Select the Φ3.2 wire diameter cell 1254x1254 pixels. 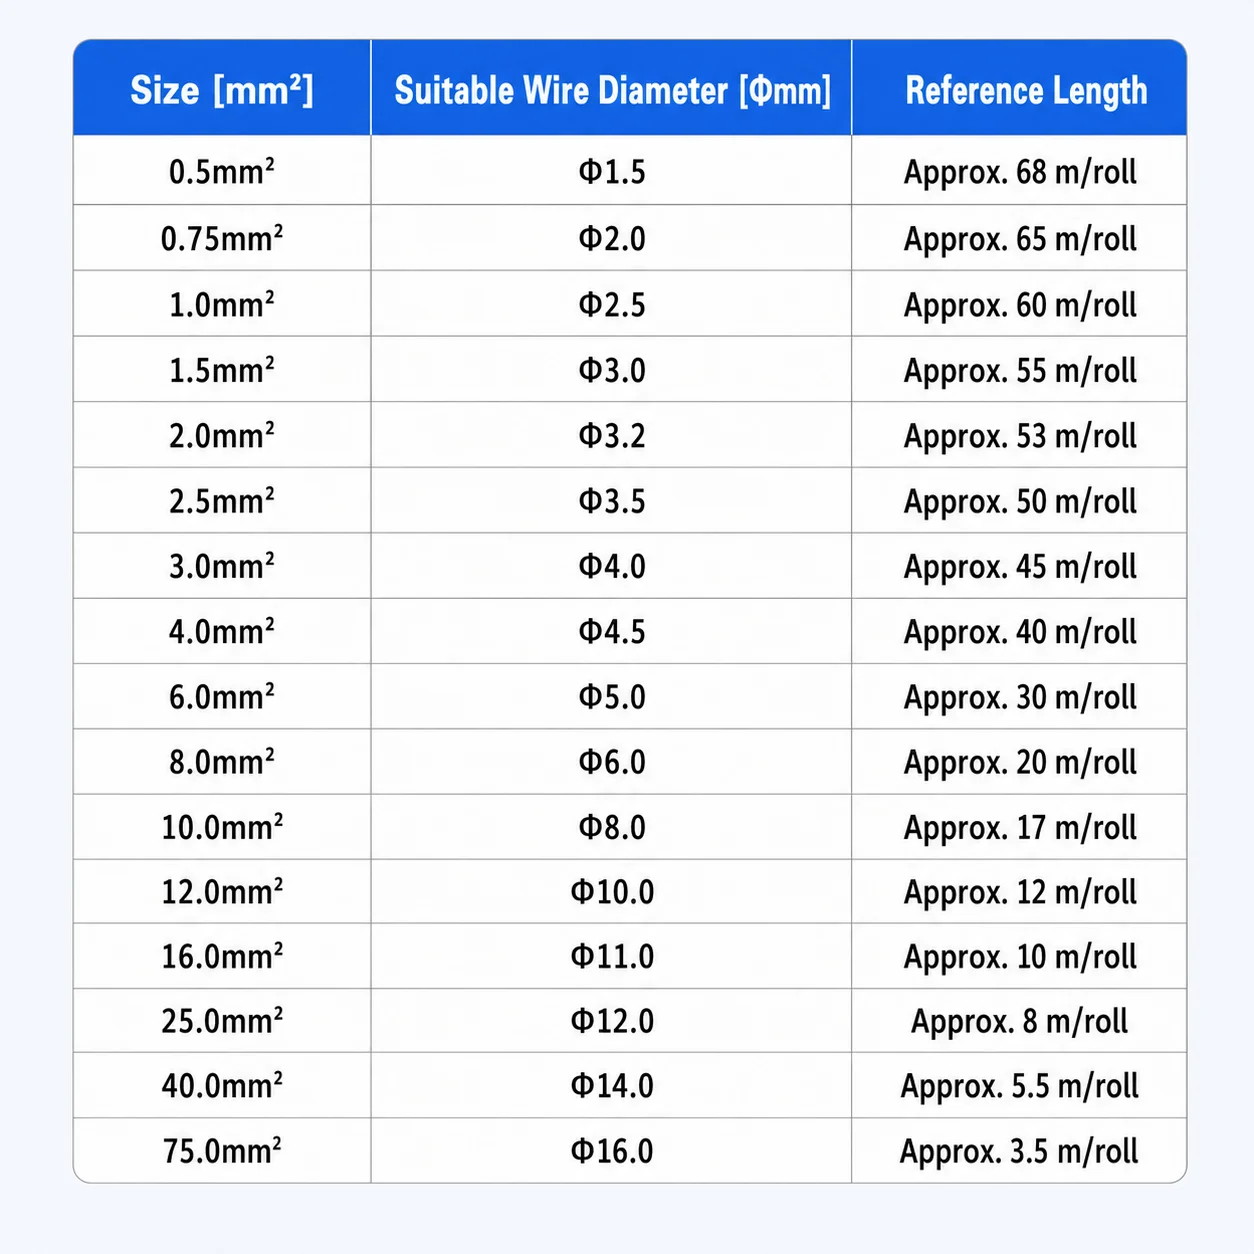tap(611, 435)
